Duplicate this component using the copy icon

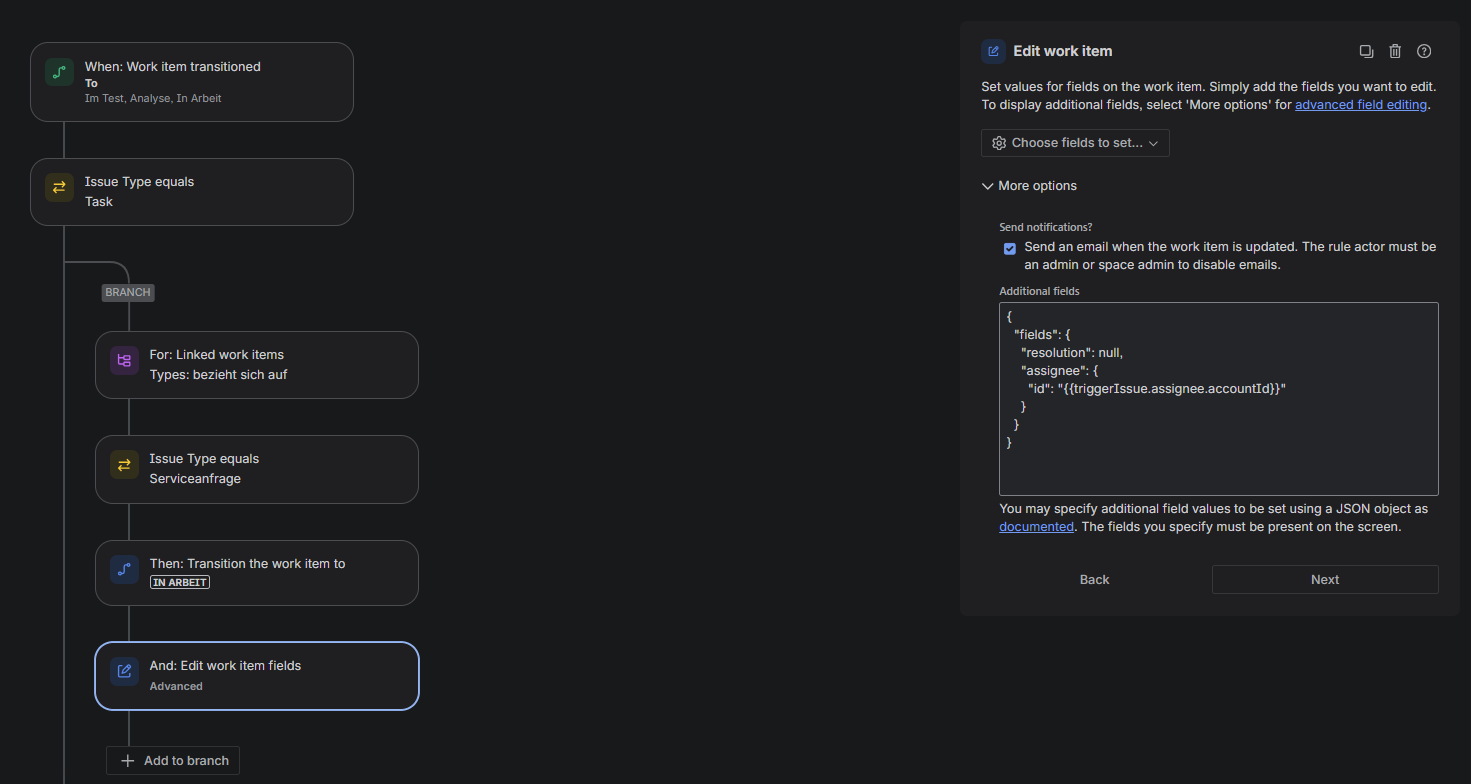[x=1366, y=51]
